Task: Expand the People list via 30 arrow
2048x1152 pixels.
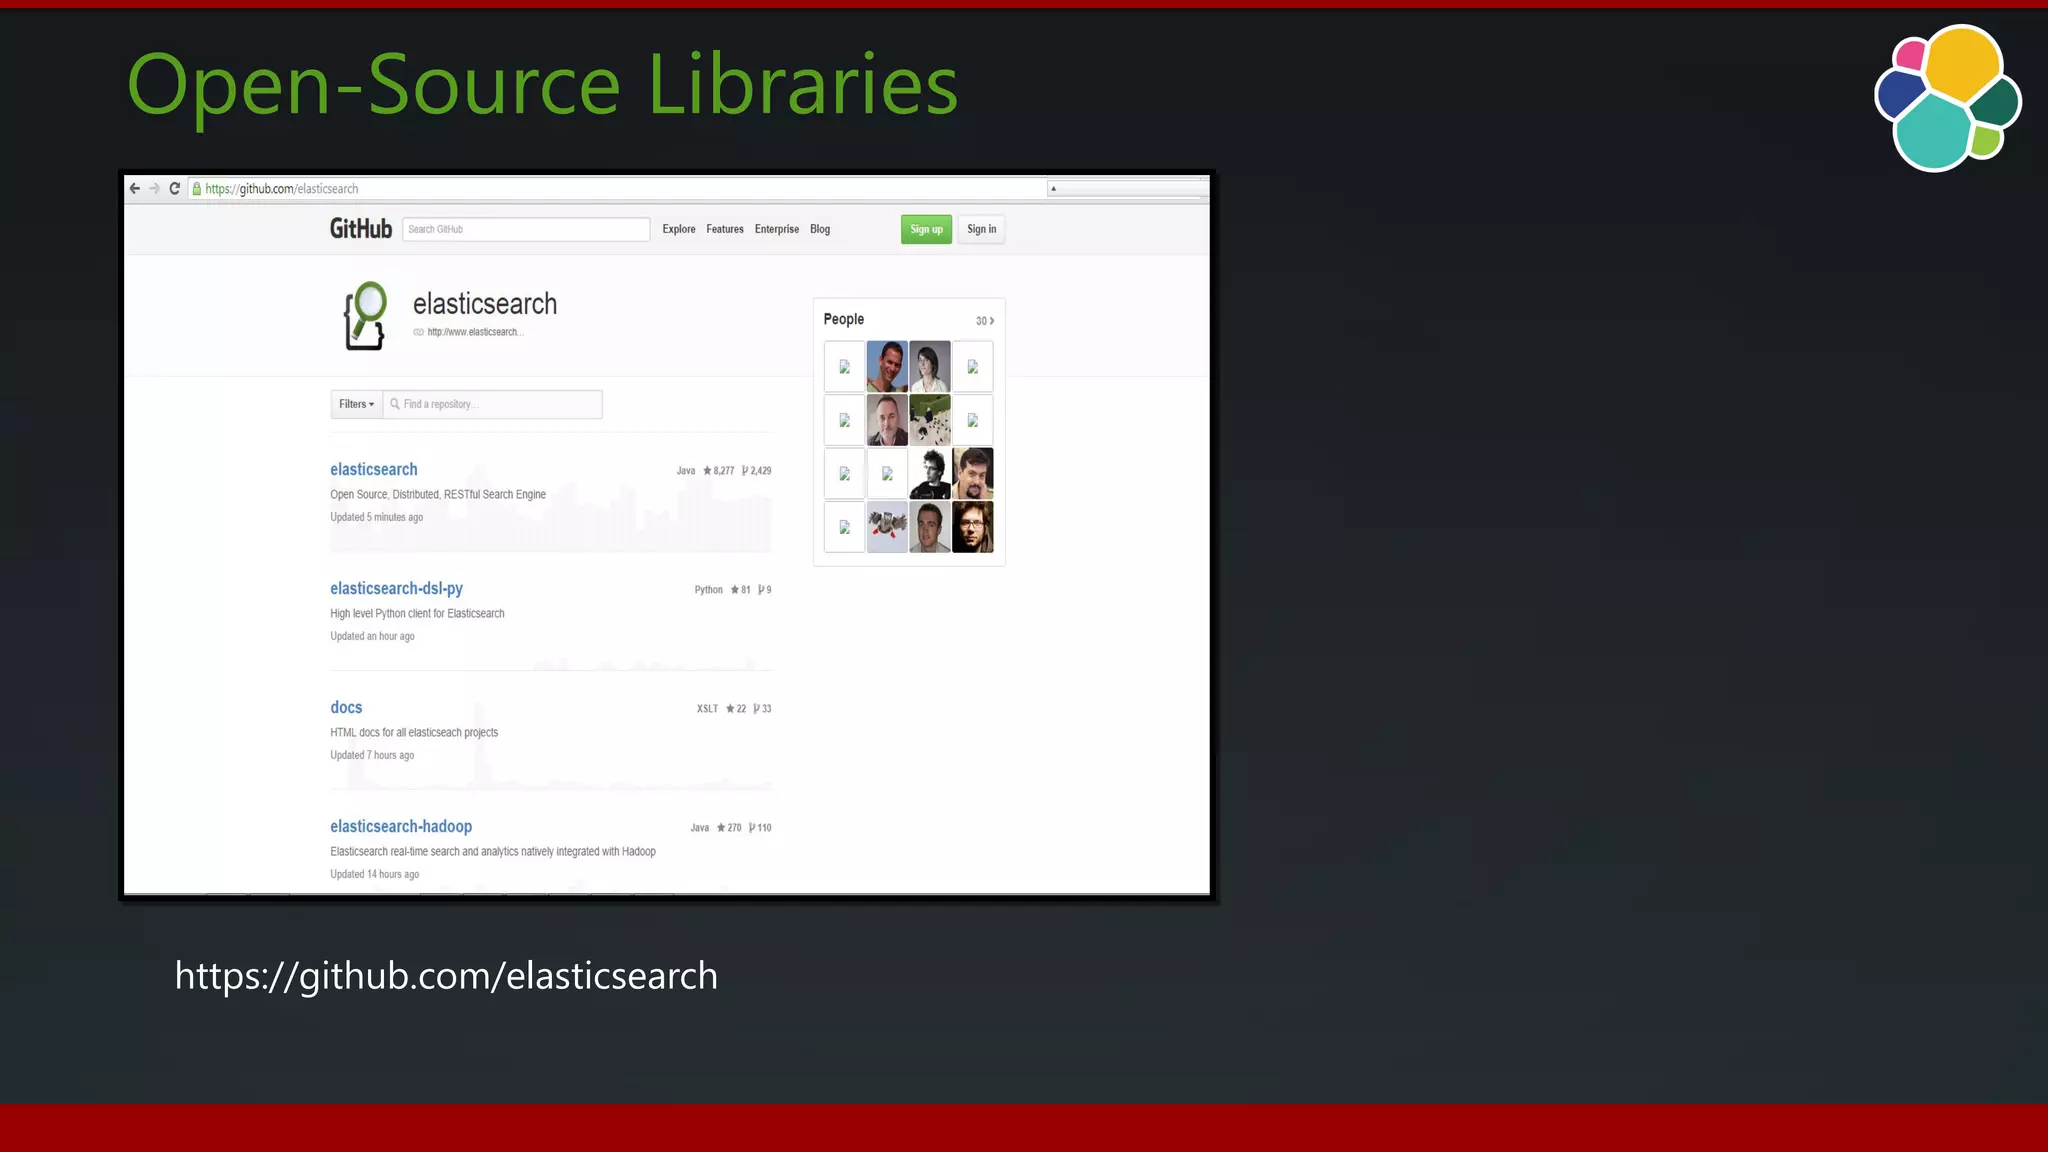Action: pyautogui.click(x=985, y=321)
